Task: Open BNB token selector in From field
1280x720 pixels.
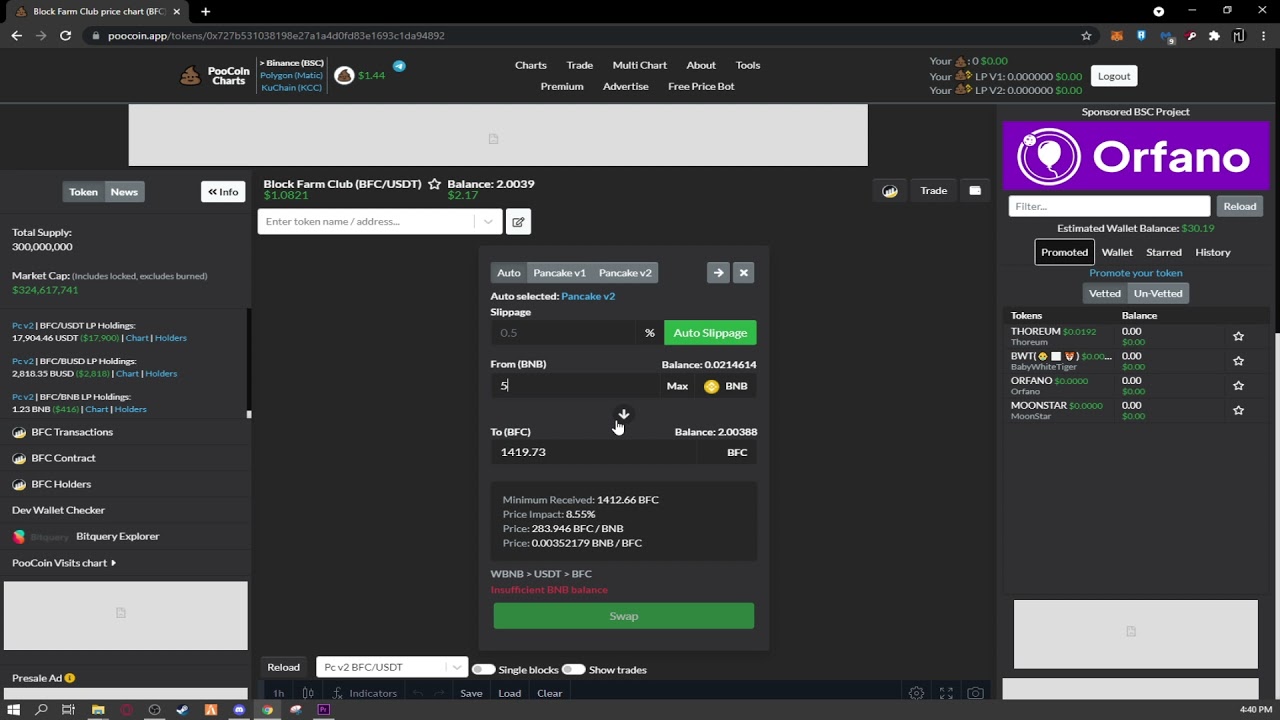Action: 726,386
